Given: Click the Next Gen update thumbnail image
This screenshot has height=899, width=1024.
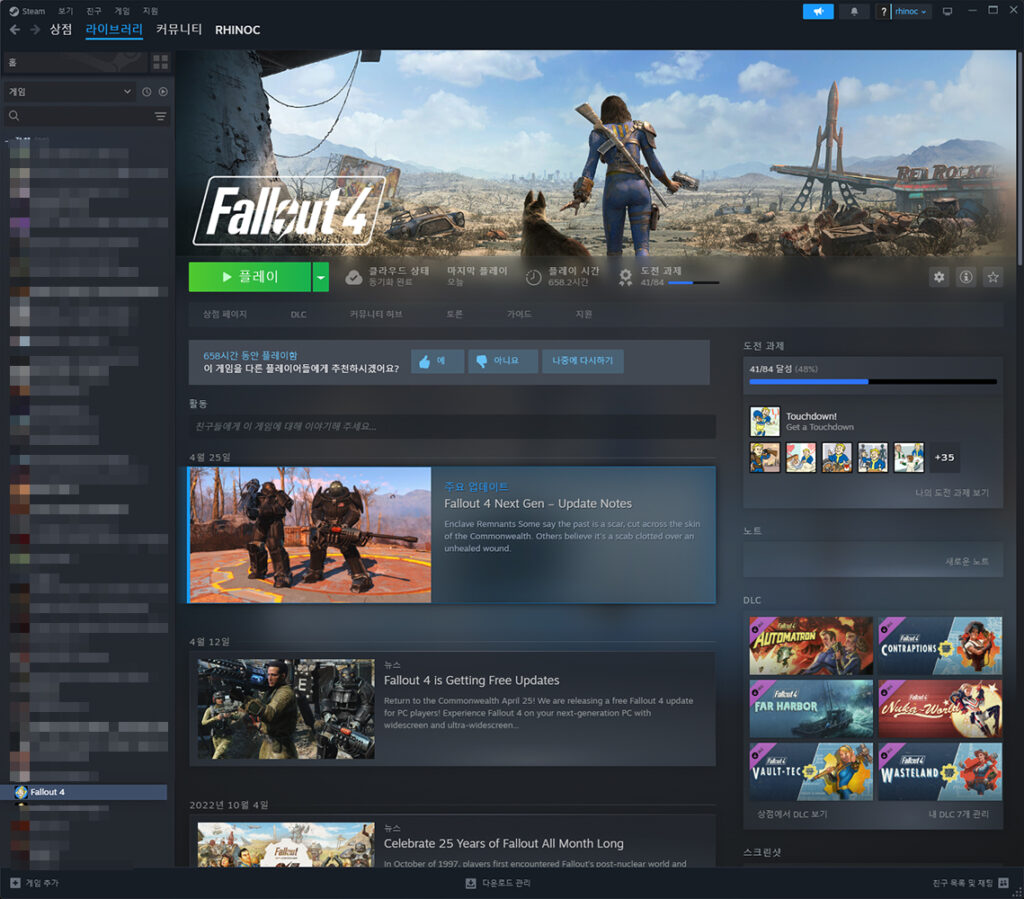Looking at the screenshot, I should tap(310, 535).
